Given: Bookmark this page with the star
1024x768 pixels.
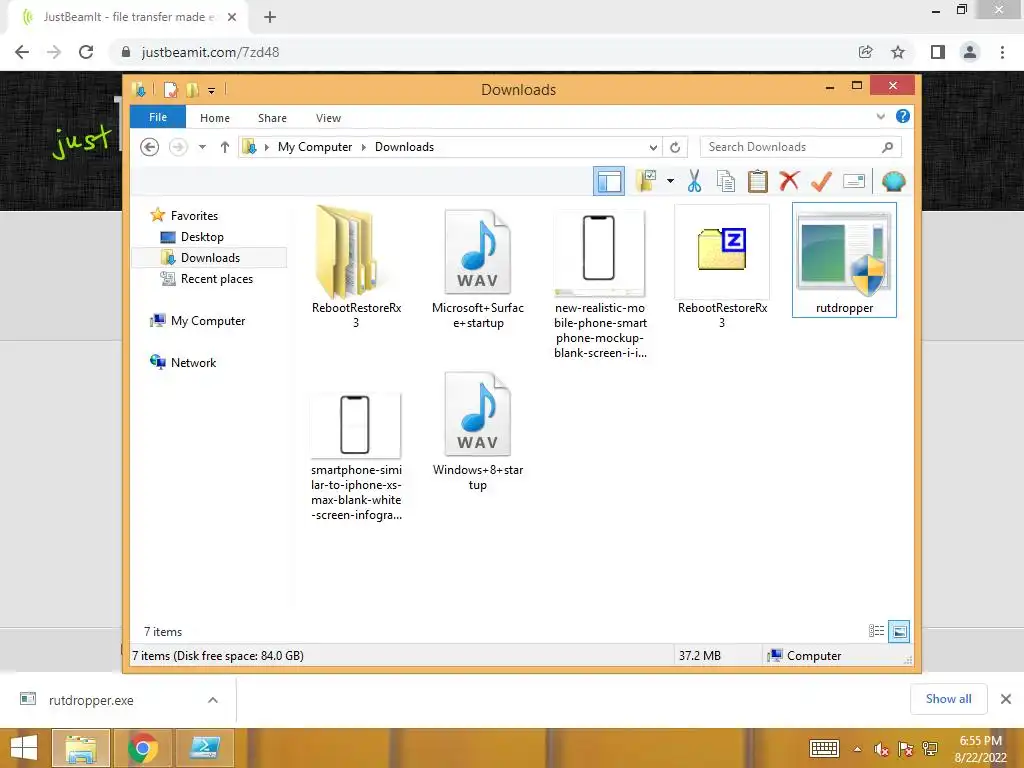Looking at the screenshot, I should (898, 52).
